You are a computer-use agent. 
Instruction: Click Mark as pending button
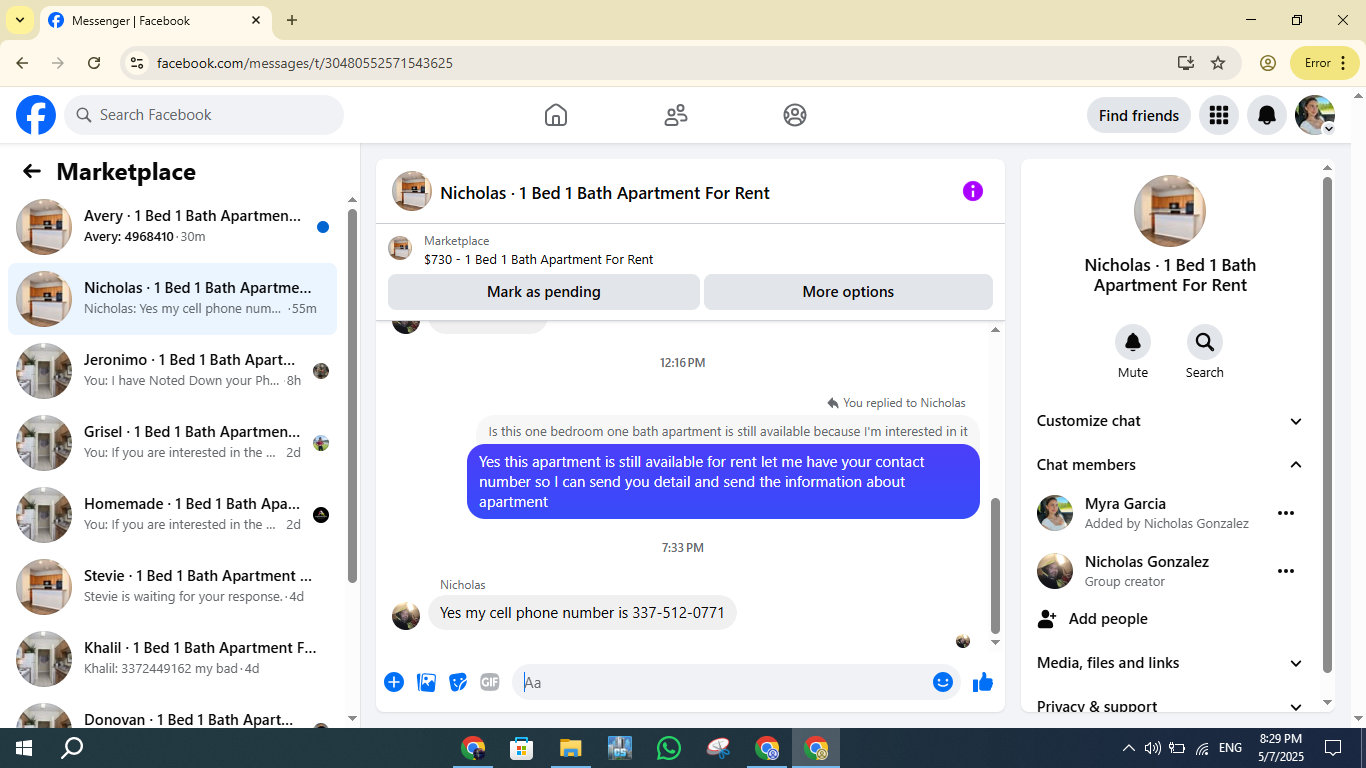(544, 292)
